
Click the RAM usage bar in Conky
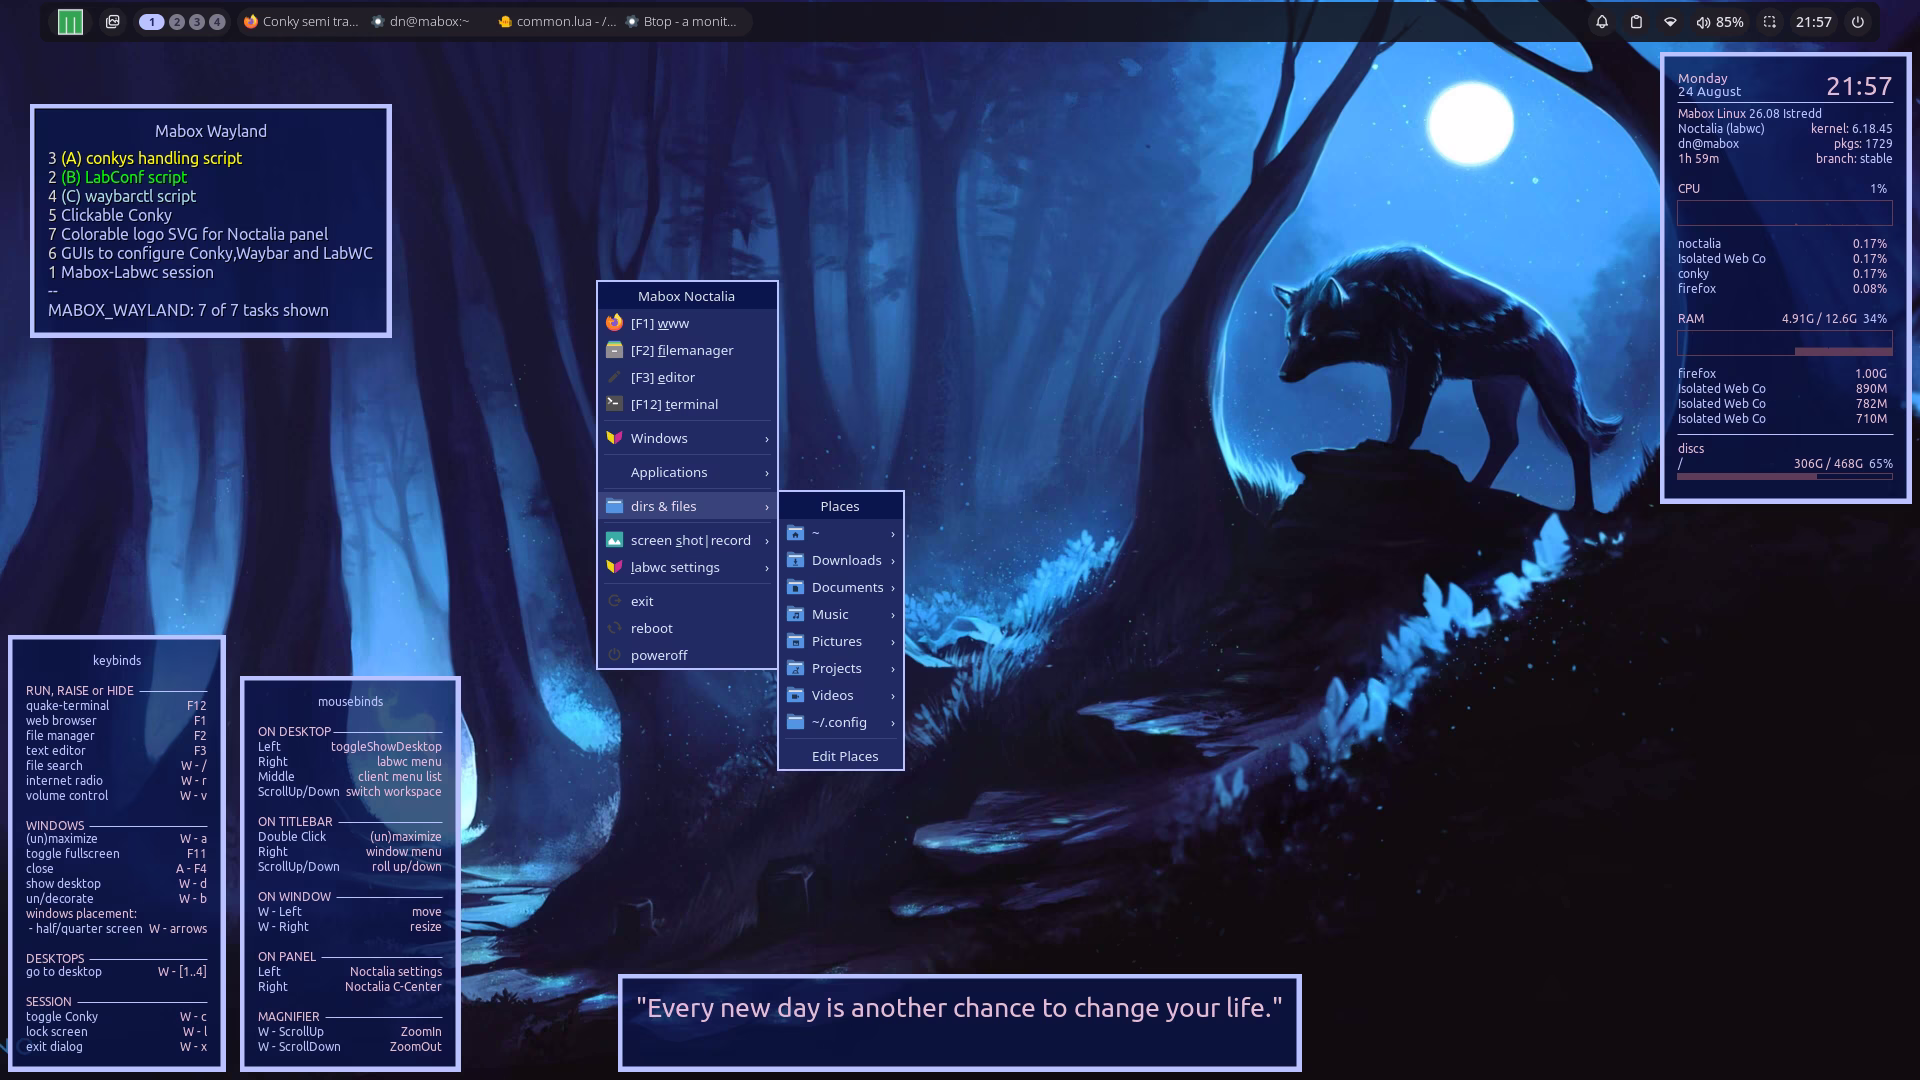pos(1785,343)
